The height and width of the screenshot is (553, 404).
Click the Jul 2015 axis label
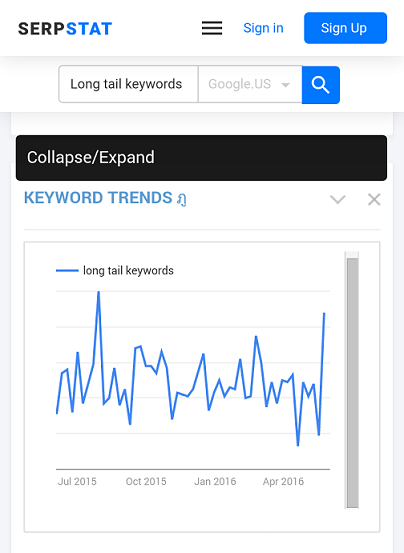77,481
